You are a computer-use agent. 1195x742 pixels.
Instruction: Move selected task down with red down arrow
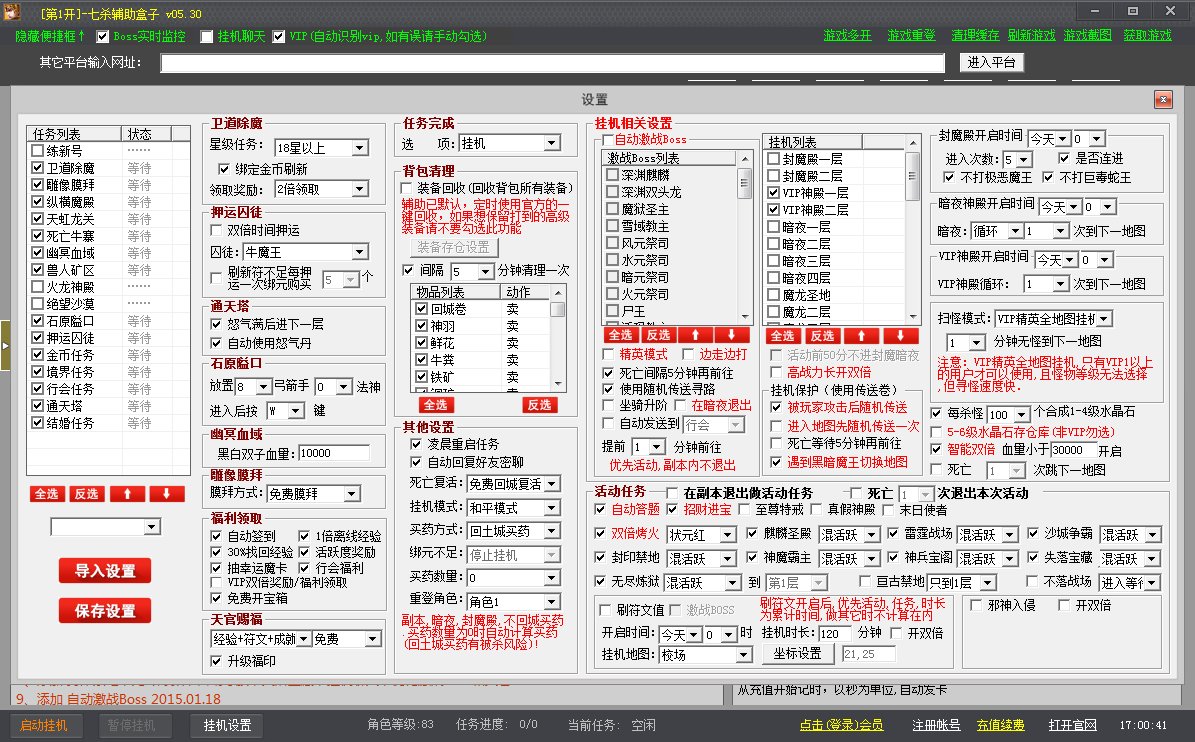pos(168,494)
